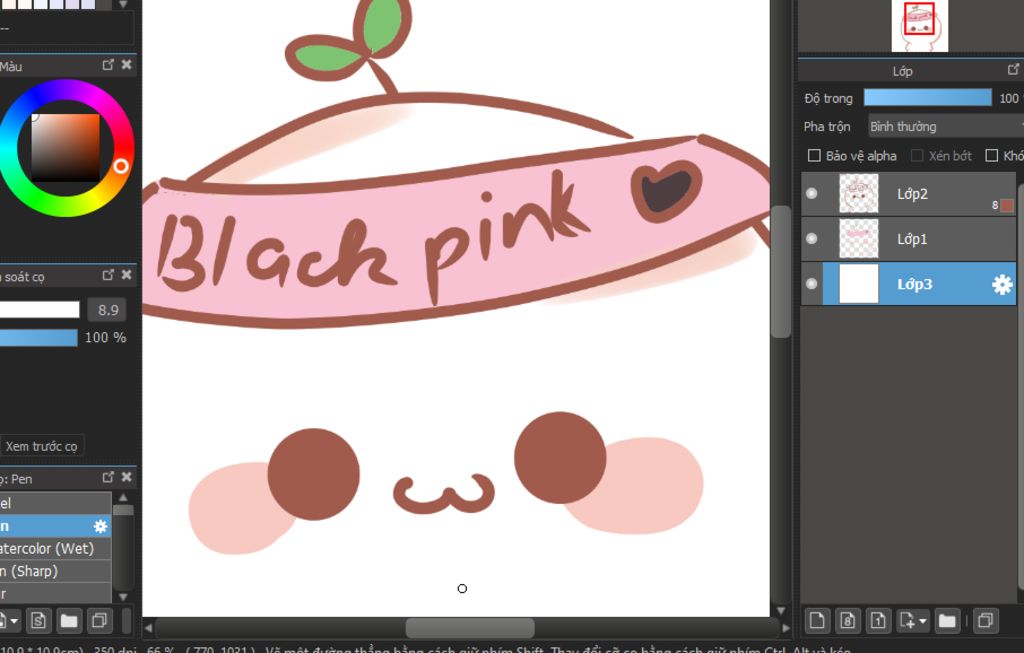Open the add layer plus dropdown

[912, 620]
